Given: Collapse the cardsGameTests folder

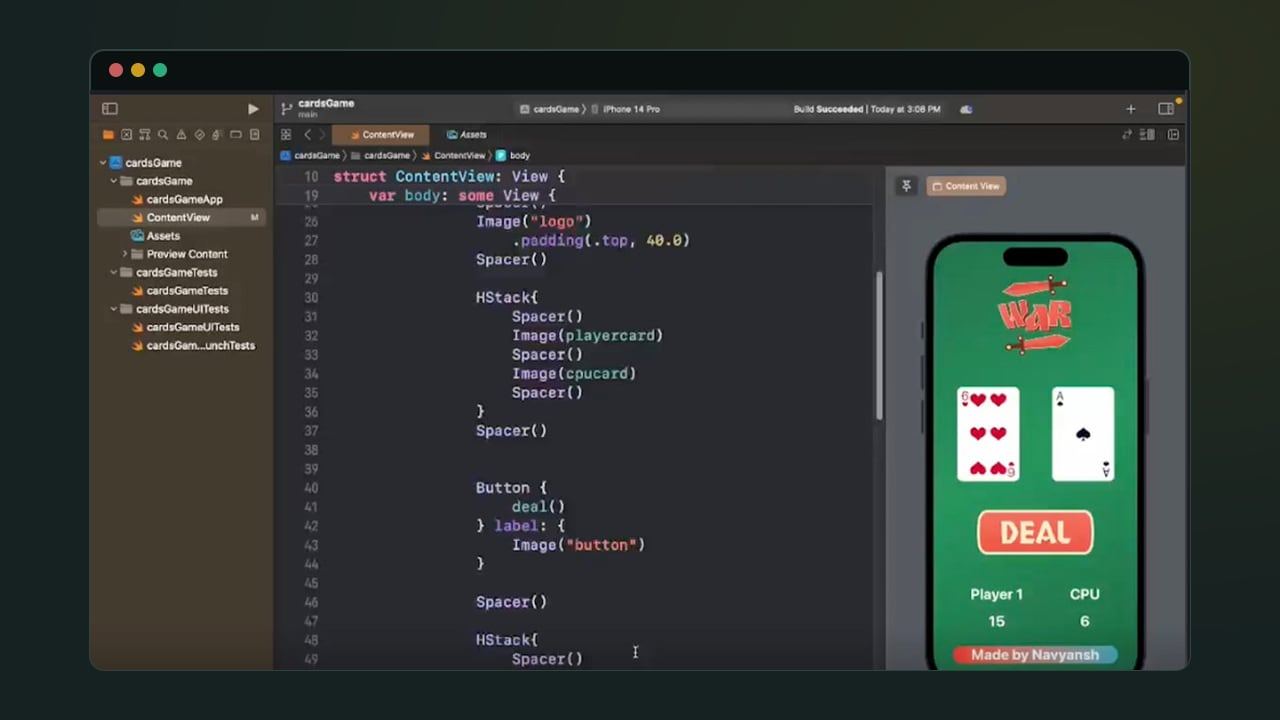Looking at the screenshot, I should coord(114,272).
